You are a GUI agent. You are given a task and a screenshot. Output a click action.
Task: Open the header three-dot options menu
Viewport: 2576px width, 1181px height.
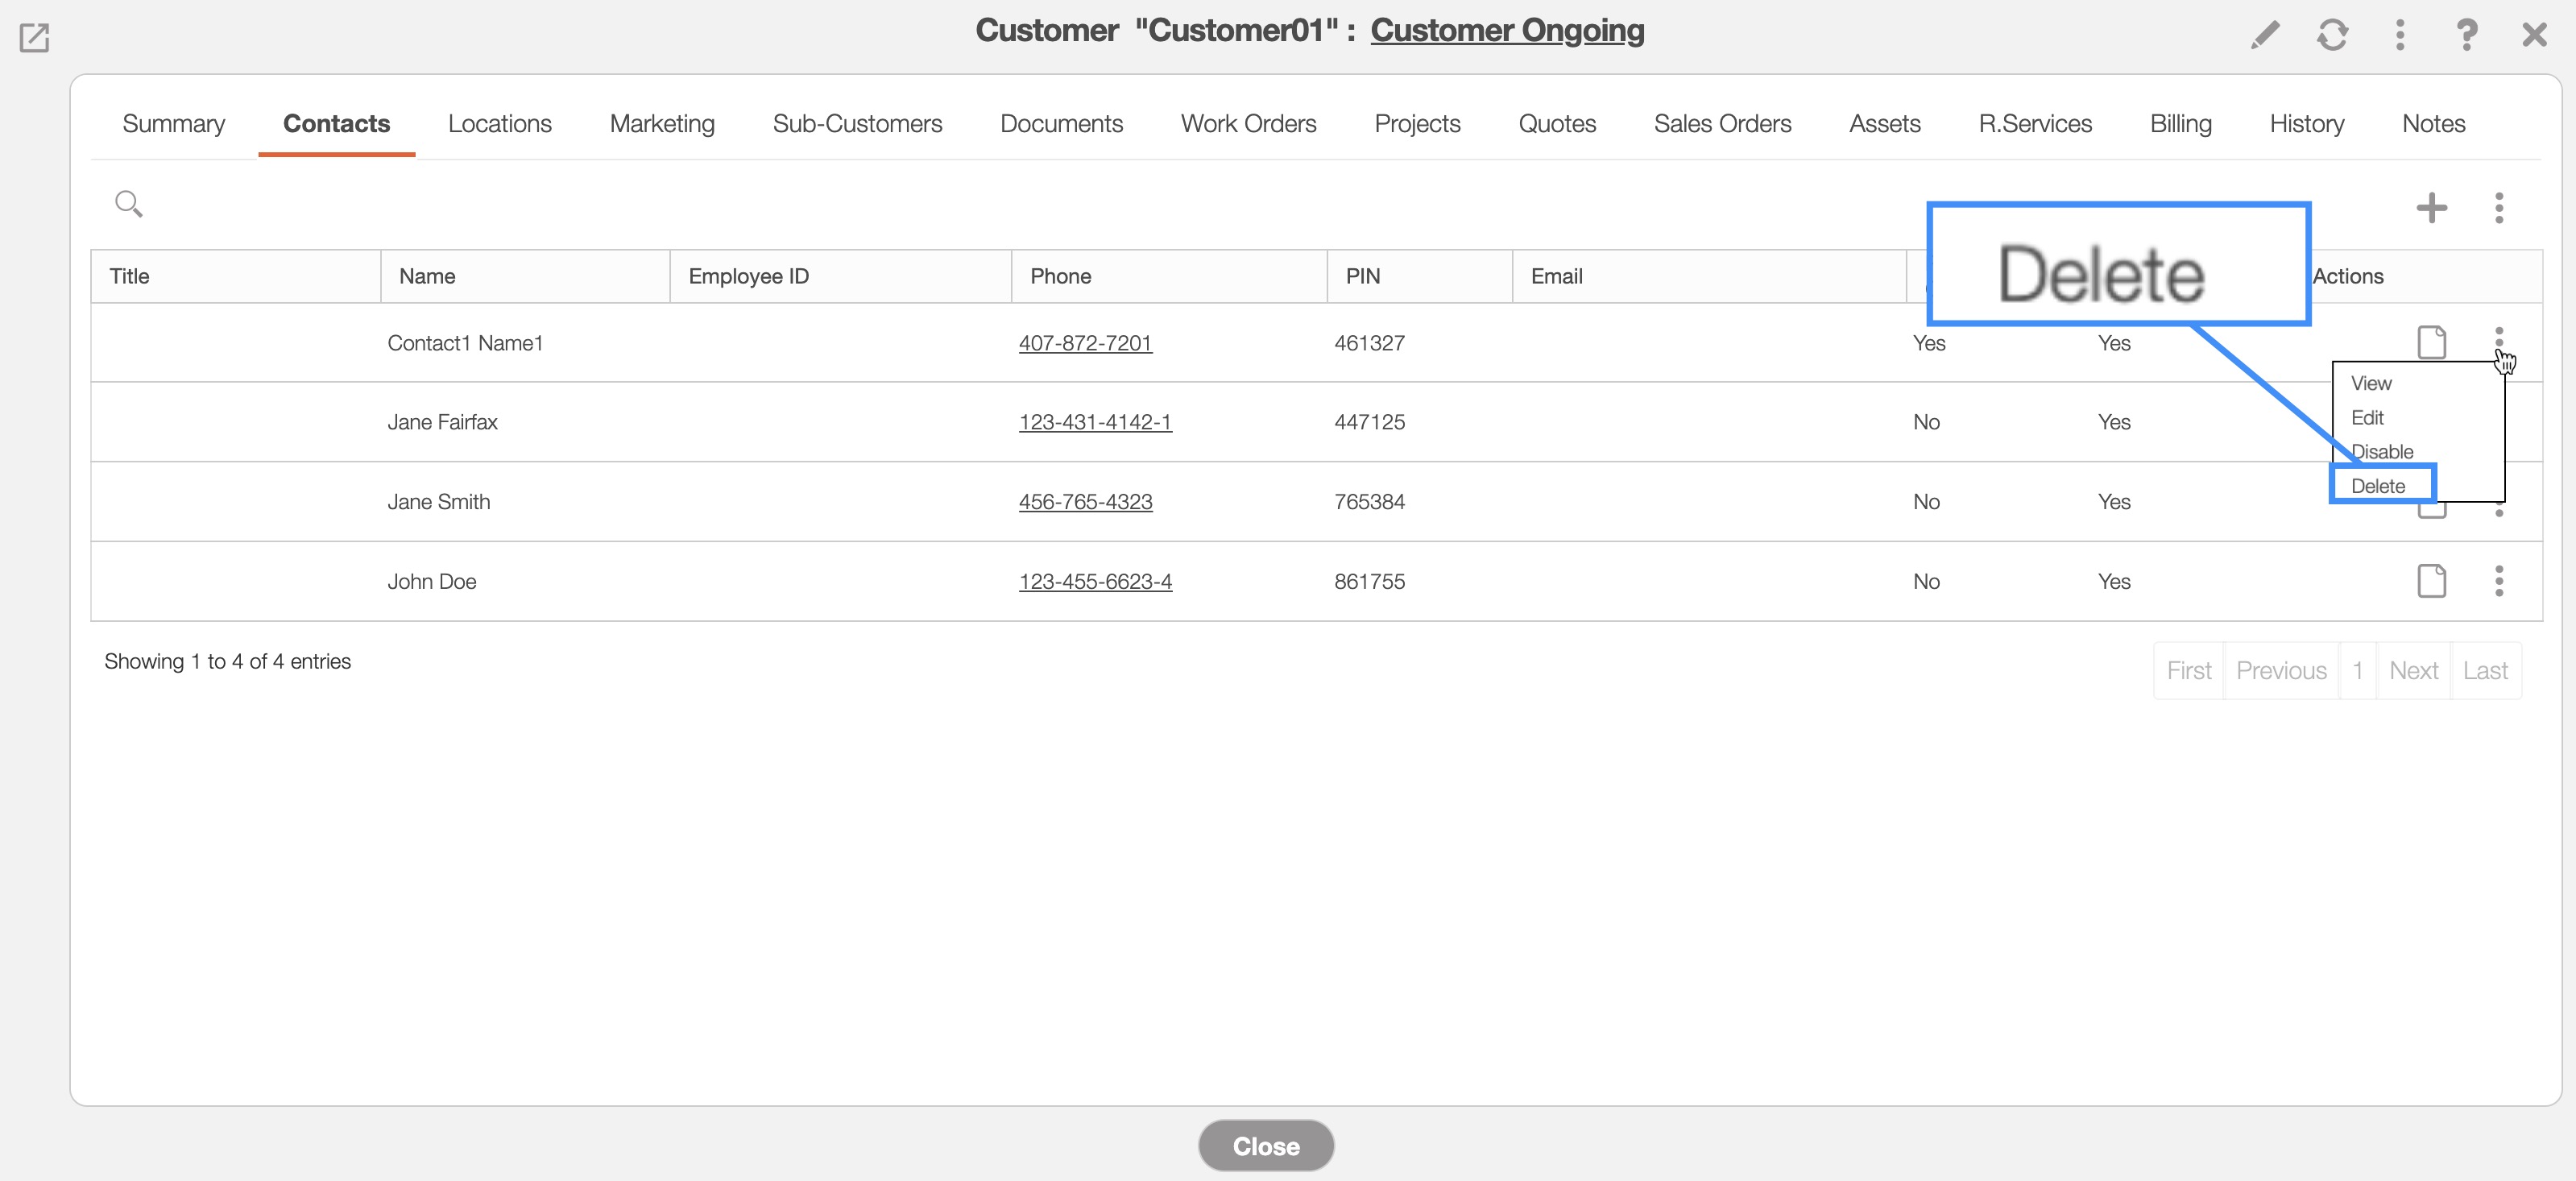click(2399, 35)
